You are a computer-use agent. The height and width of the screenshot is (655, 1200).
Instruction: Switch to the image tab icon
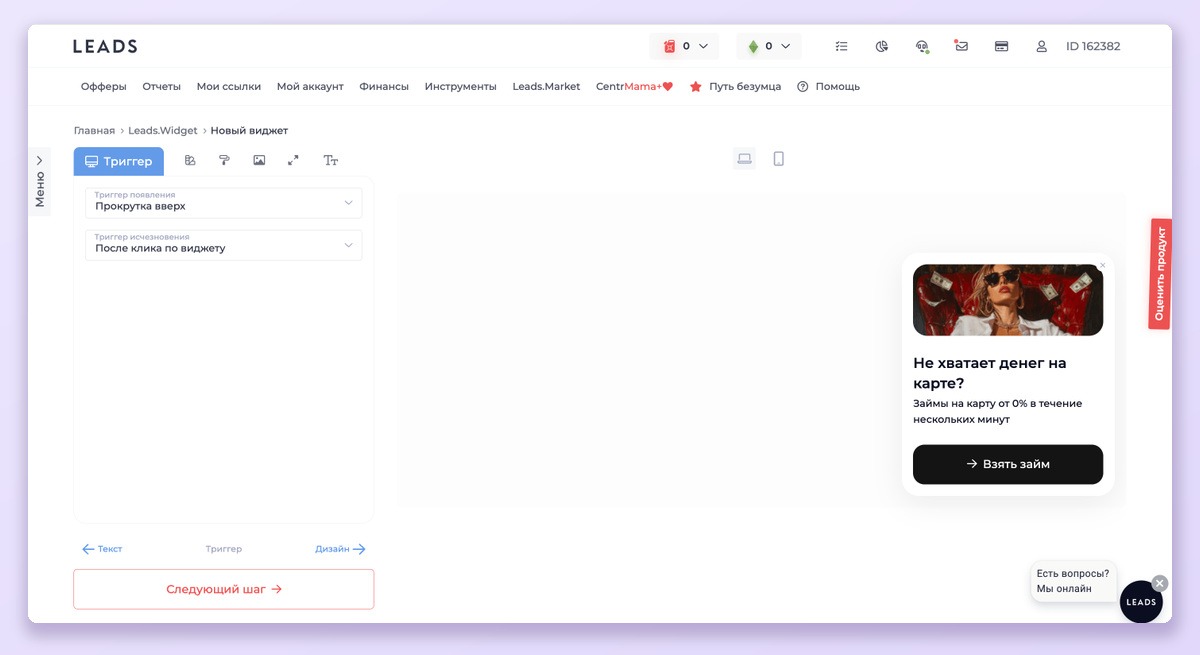[x=259, y=161]
